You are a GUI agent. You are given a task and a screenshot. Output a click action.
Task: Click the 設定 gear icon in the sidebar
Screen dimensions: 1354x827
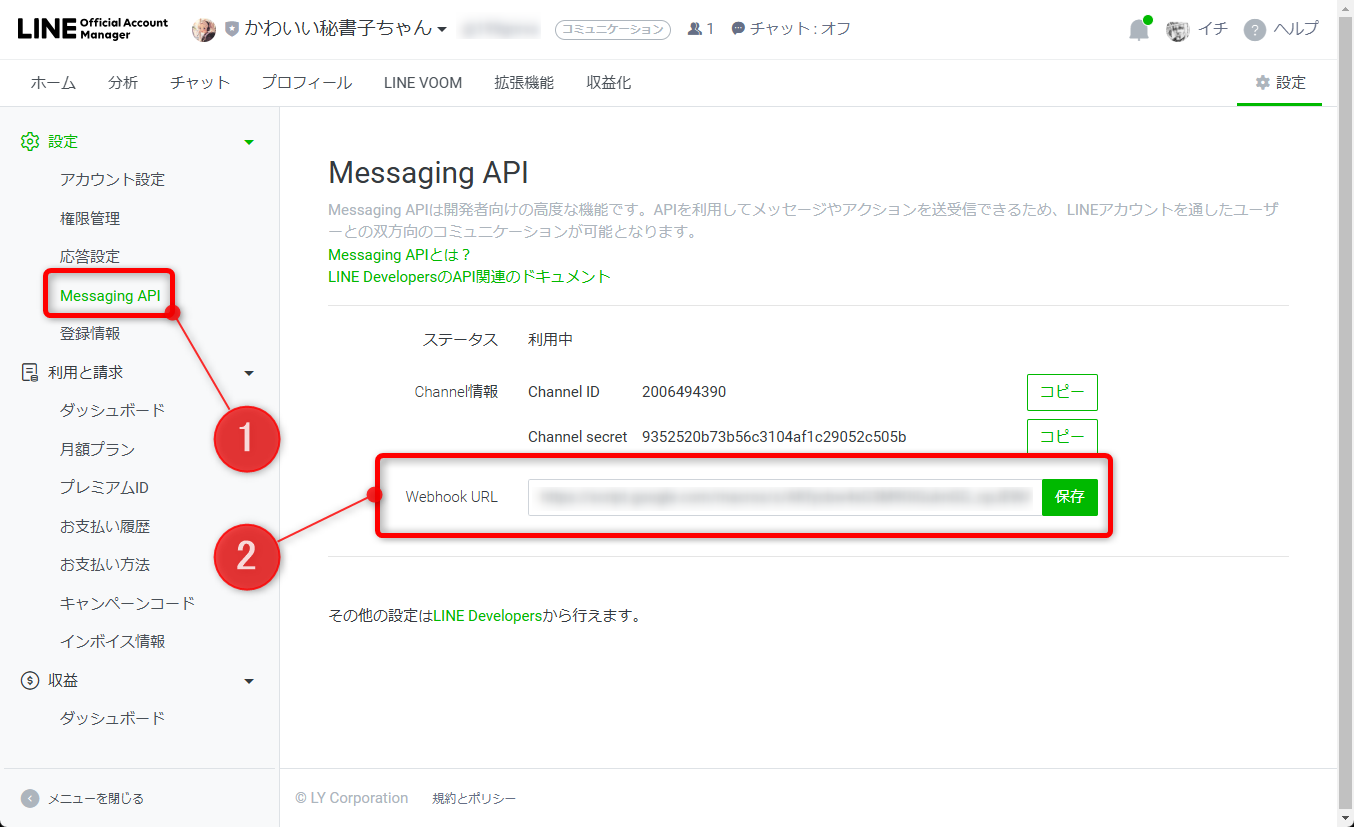[30, 141]
